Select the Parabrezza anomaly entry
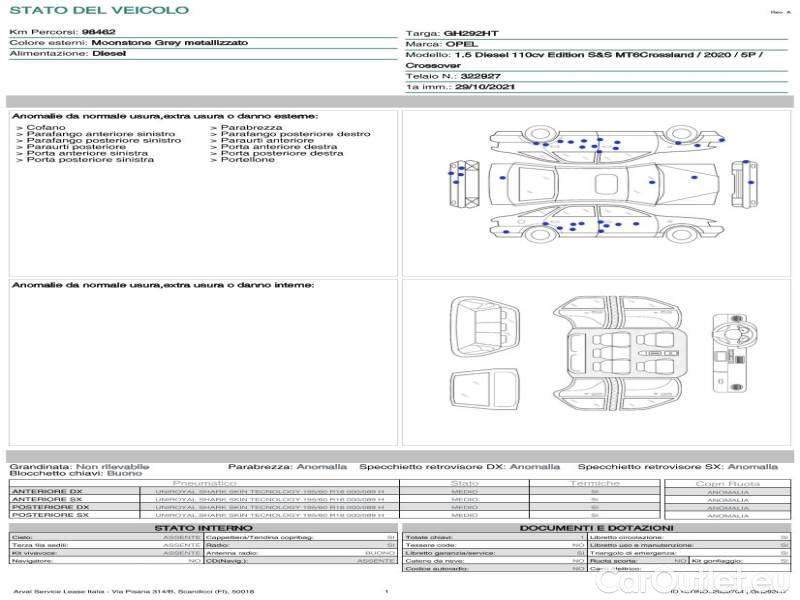 251,128
